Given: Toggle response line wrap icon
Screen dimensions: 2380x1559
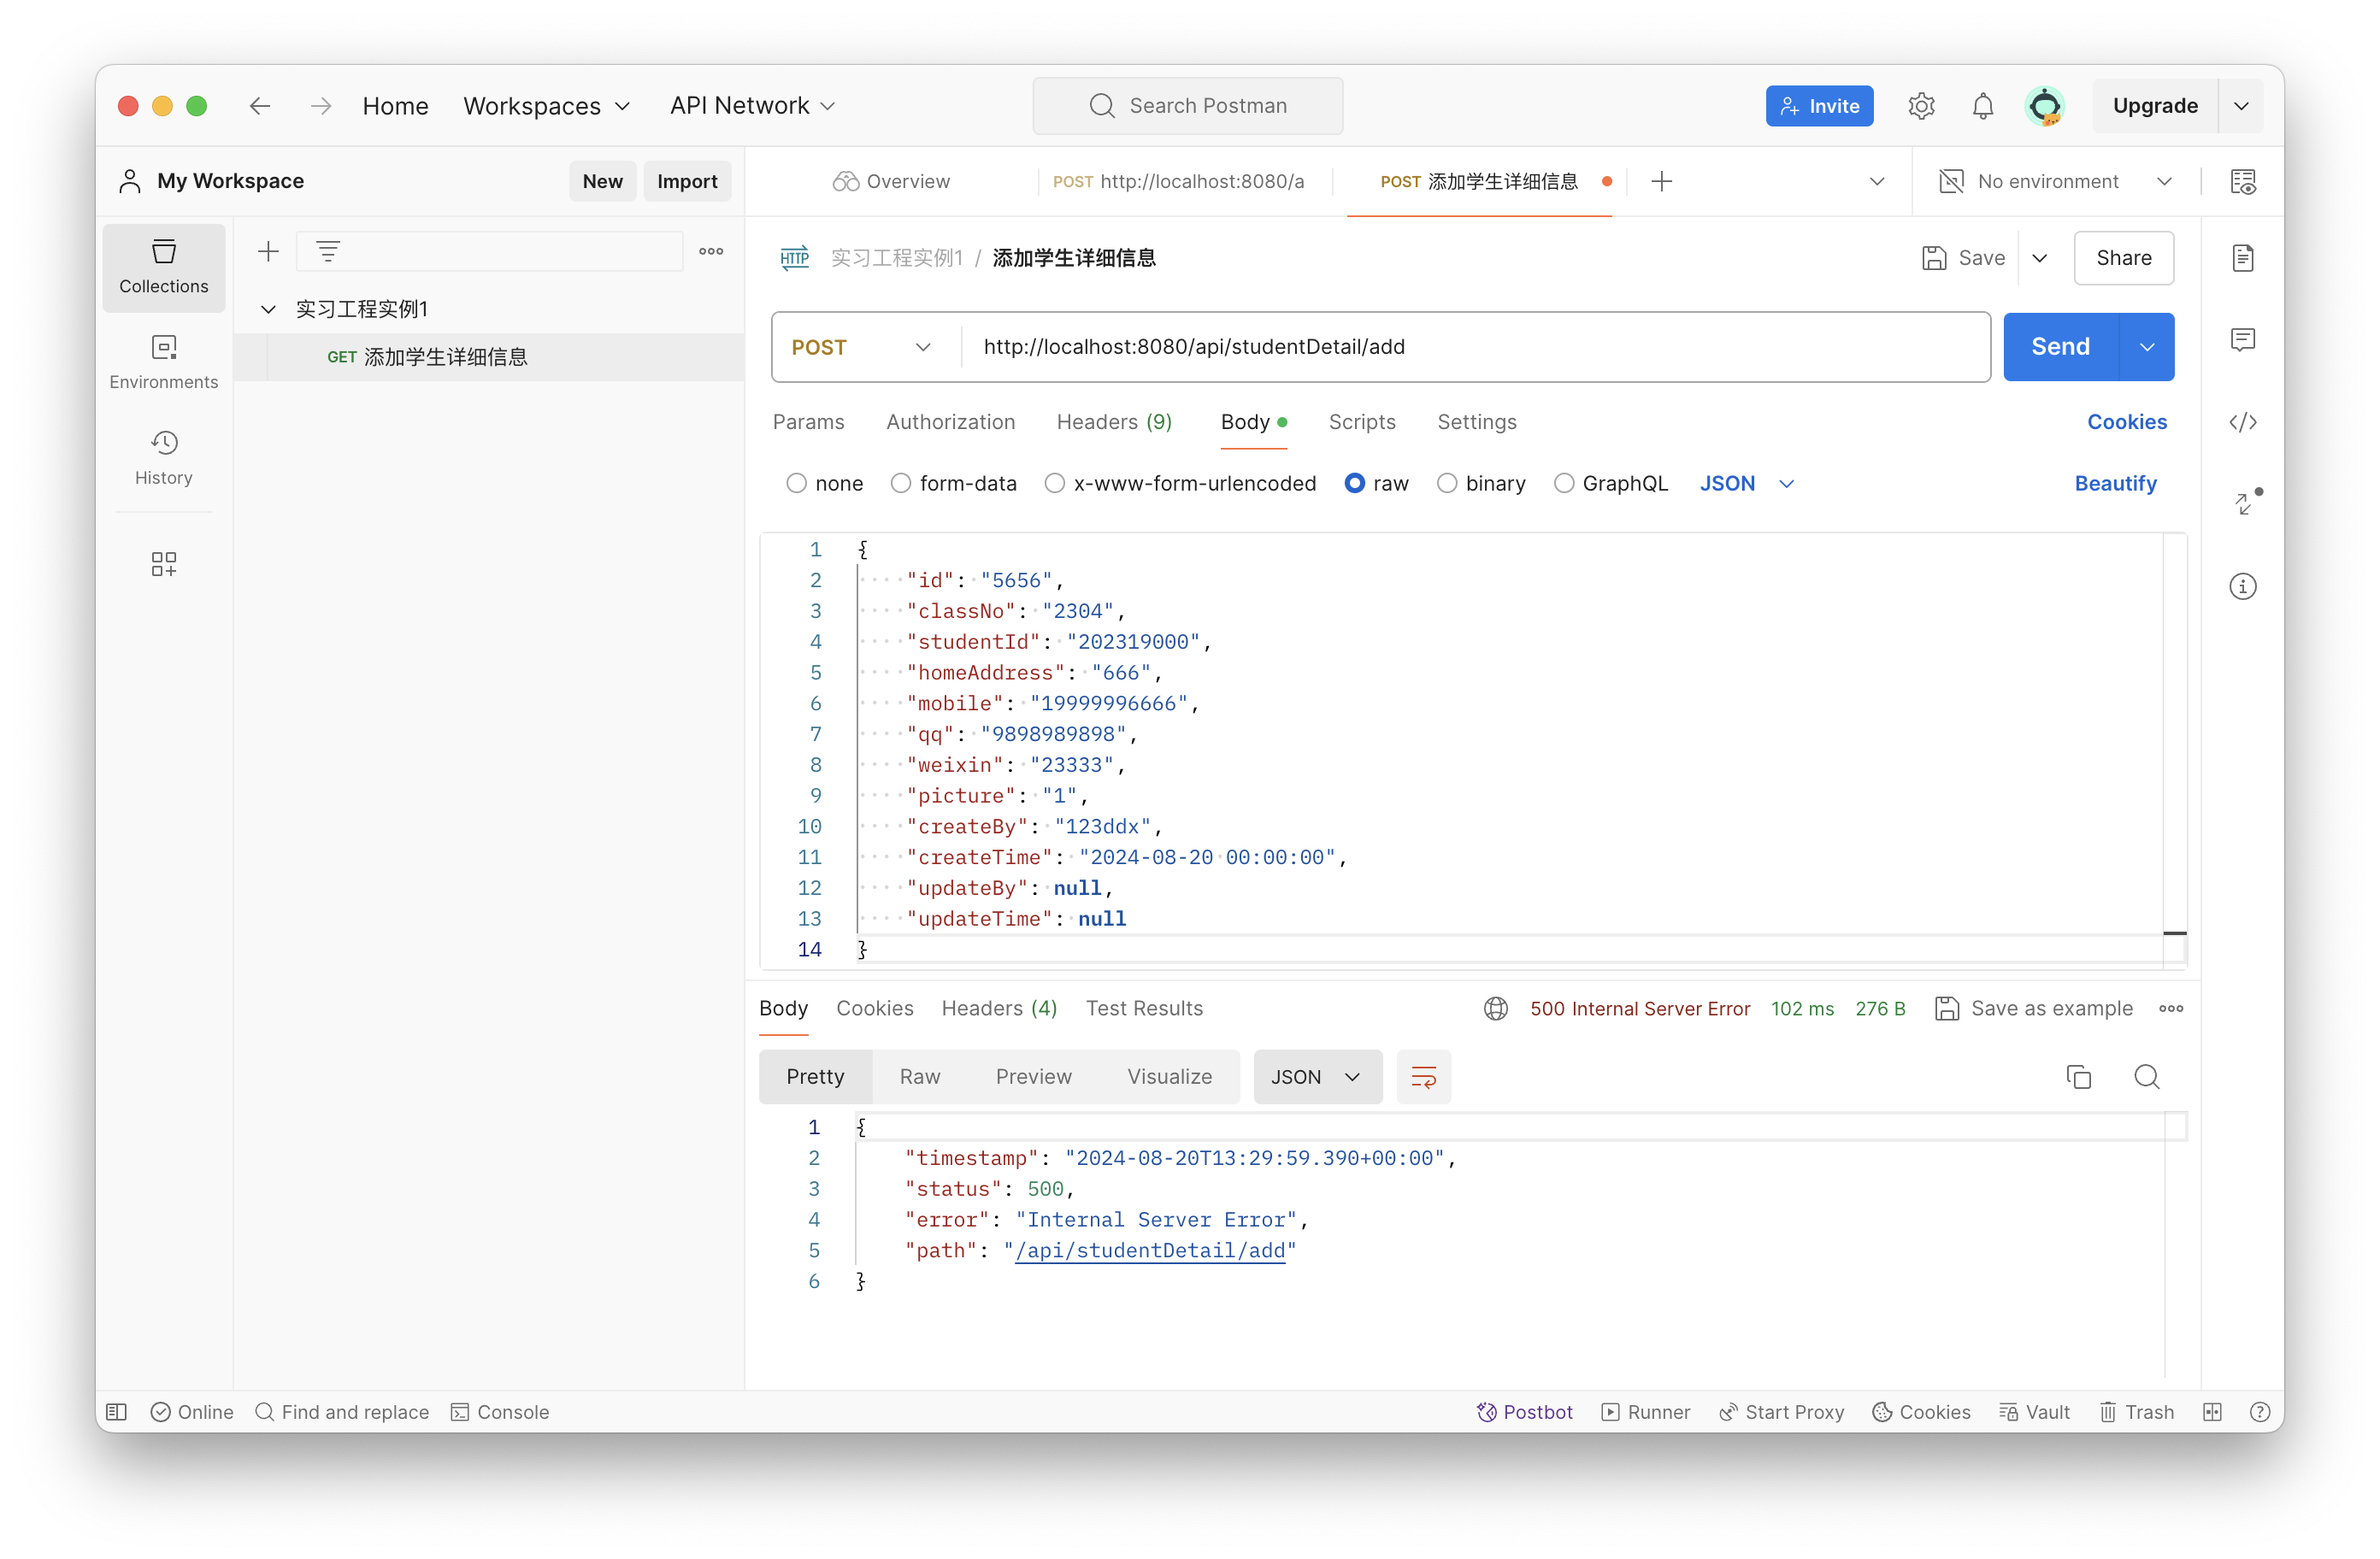Looking at the screenshot, I should coord(1423,1077).
